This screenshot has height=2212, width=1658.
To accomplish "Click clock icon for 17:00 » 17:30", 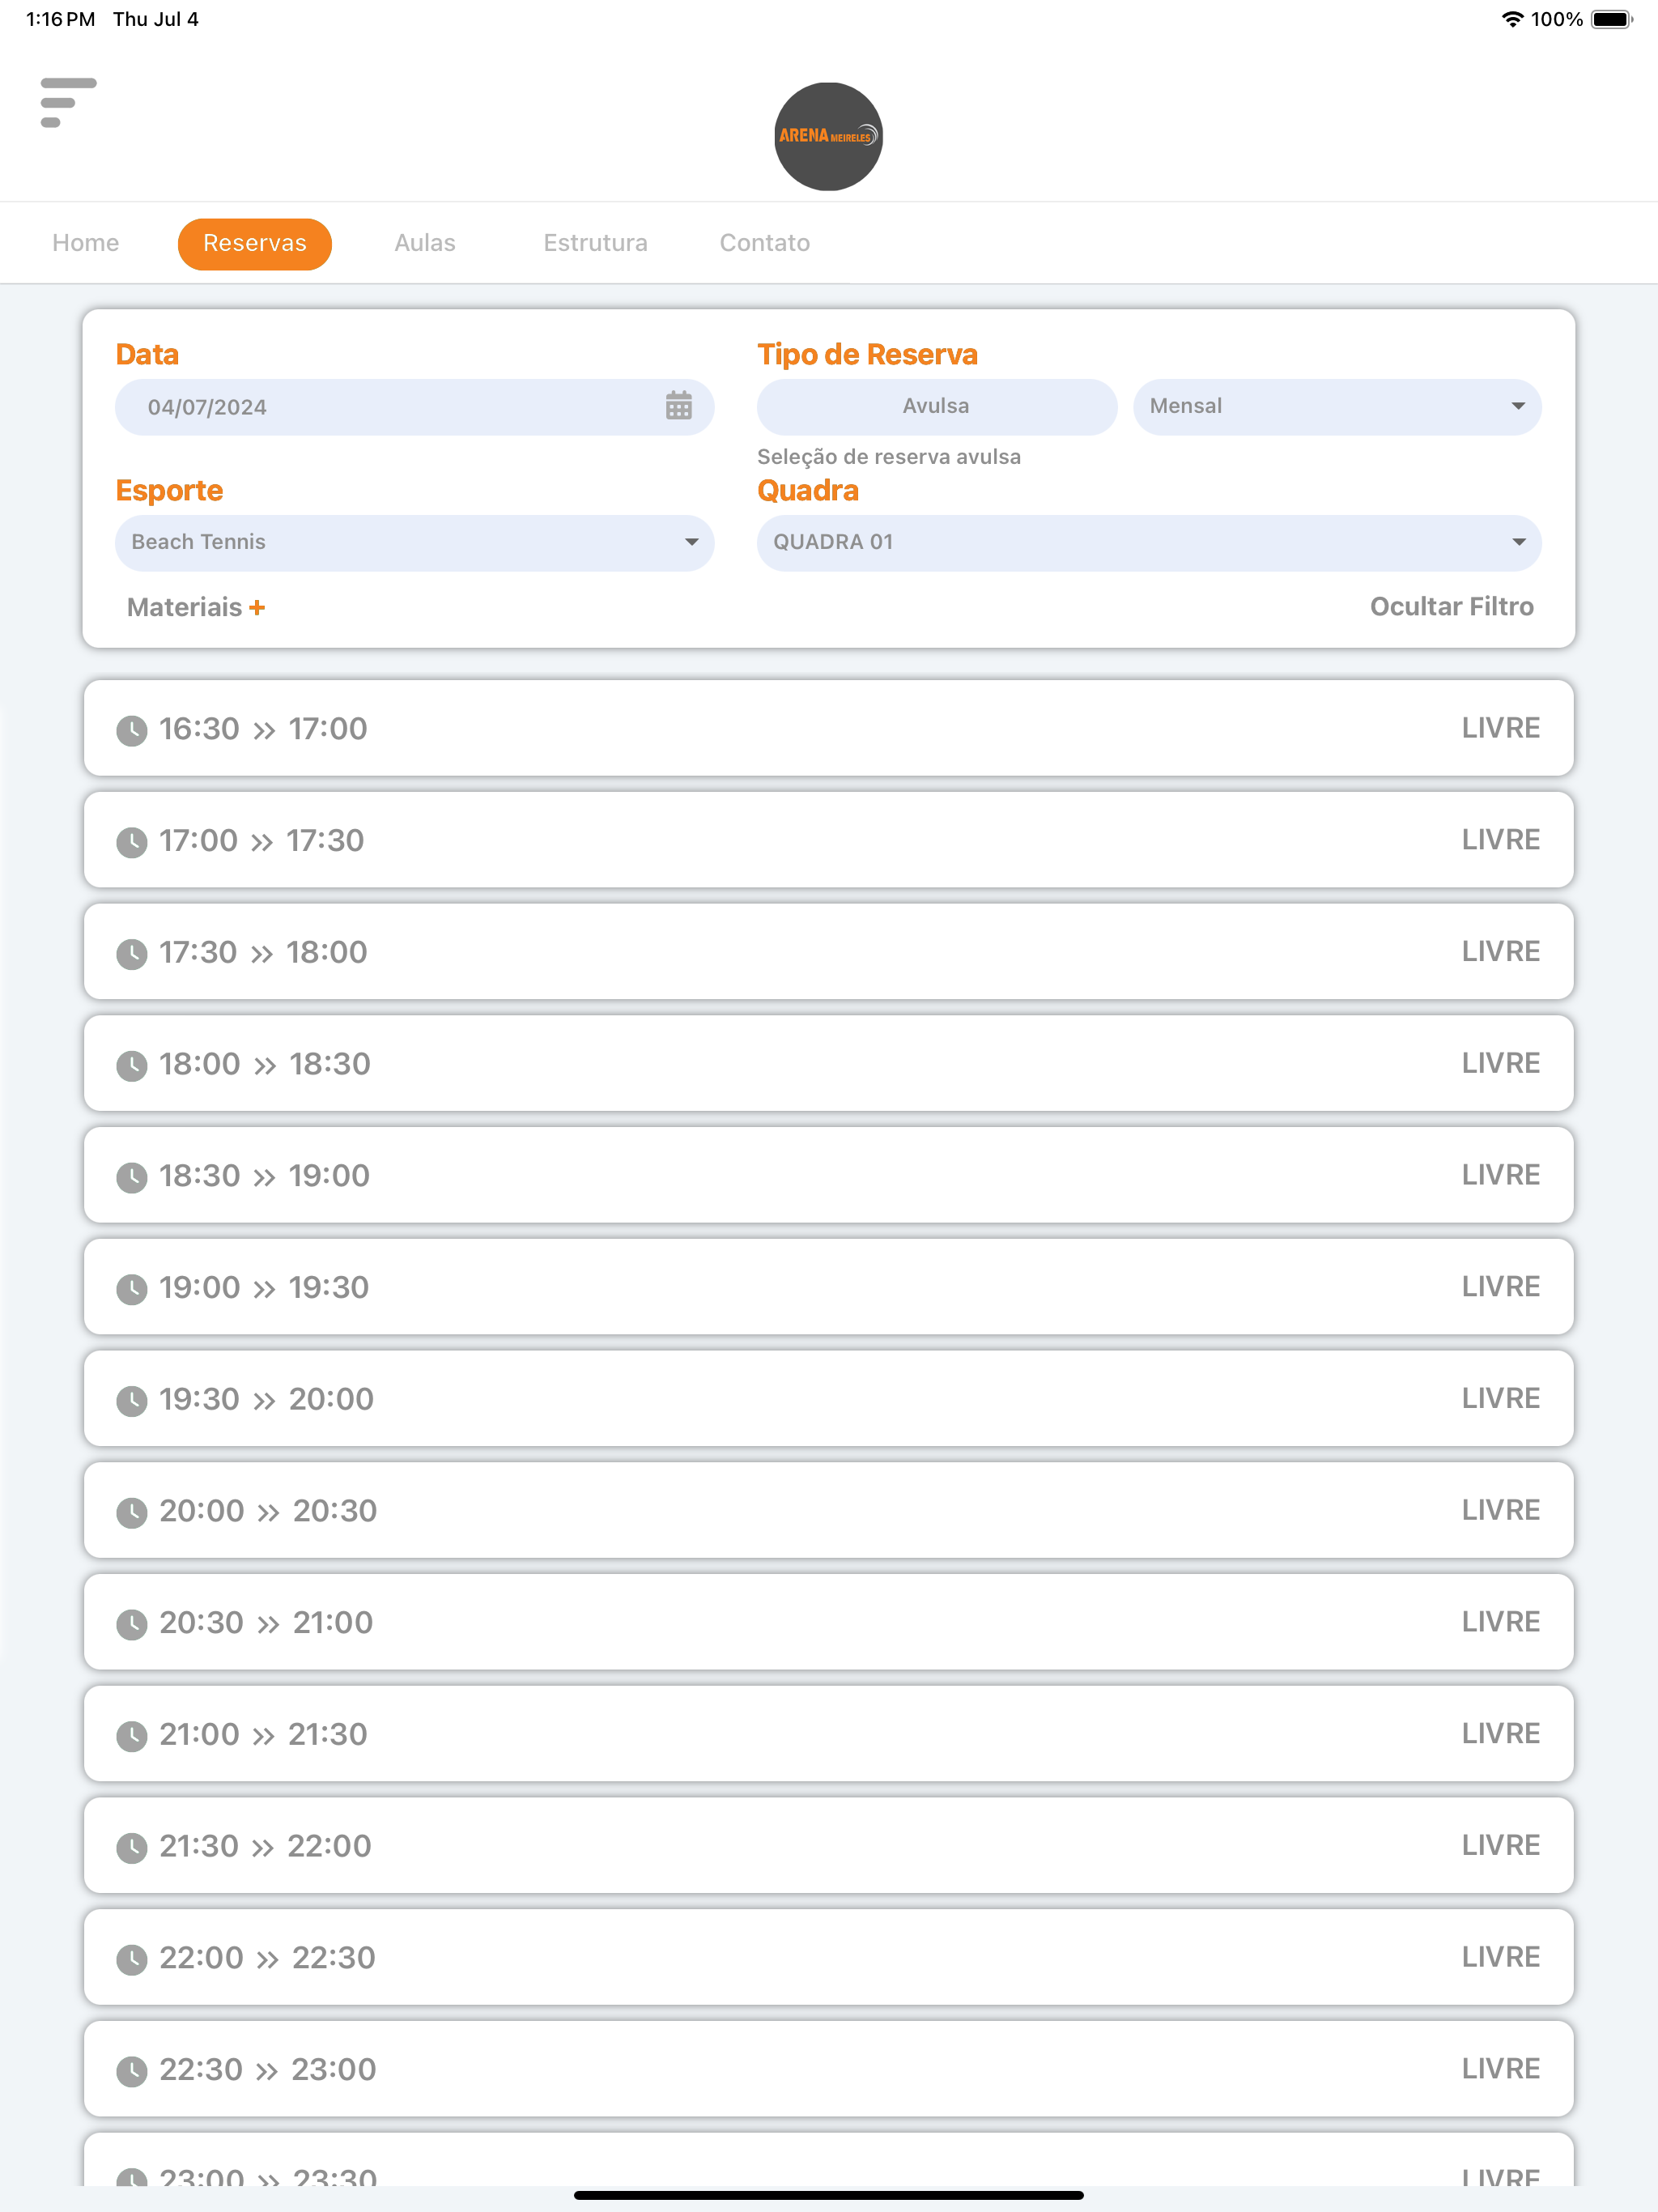I will [x=132, y=842].
